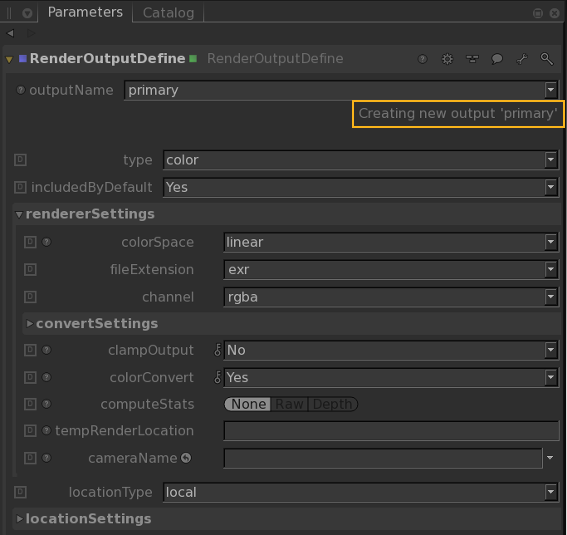Image resolution: width=567 pixels, height=535 pixels.
Task: Toggle the green node state square
Action: coord(193,59)
